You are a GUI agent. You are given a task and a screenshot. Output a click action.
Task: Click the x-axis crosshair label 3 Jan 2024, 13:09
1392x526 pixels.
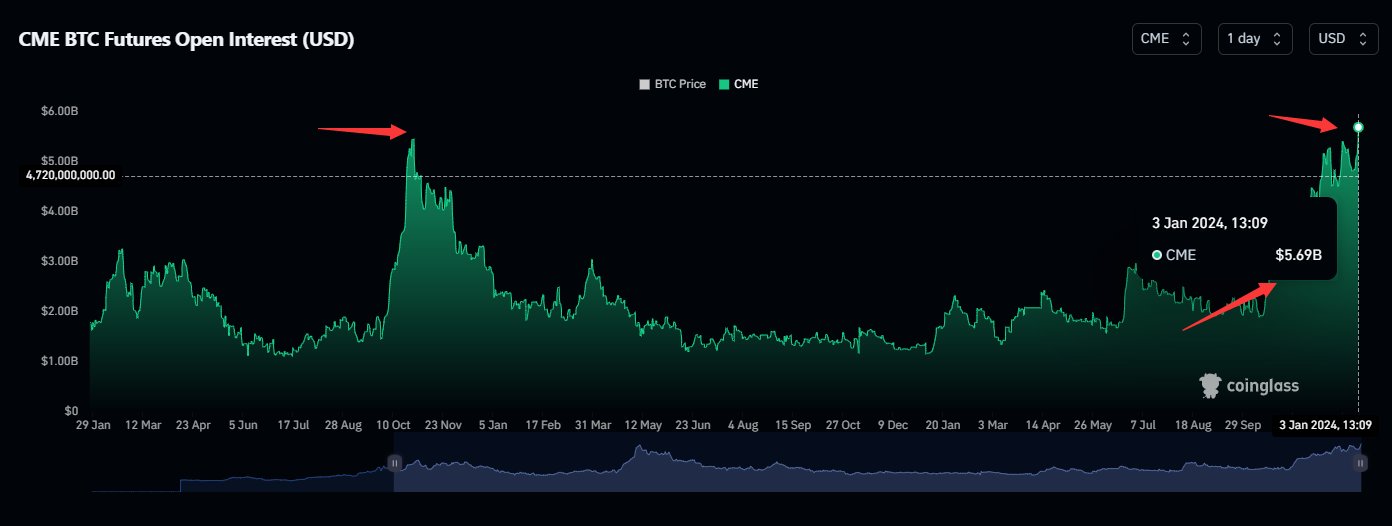(1325, 425)
